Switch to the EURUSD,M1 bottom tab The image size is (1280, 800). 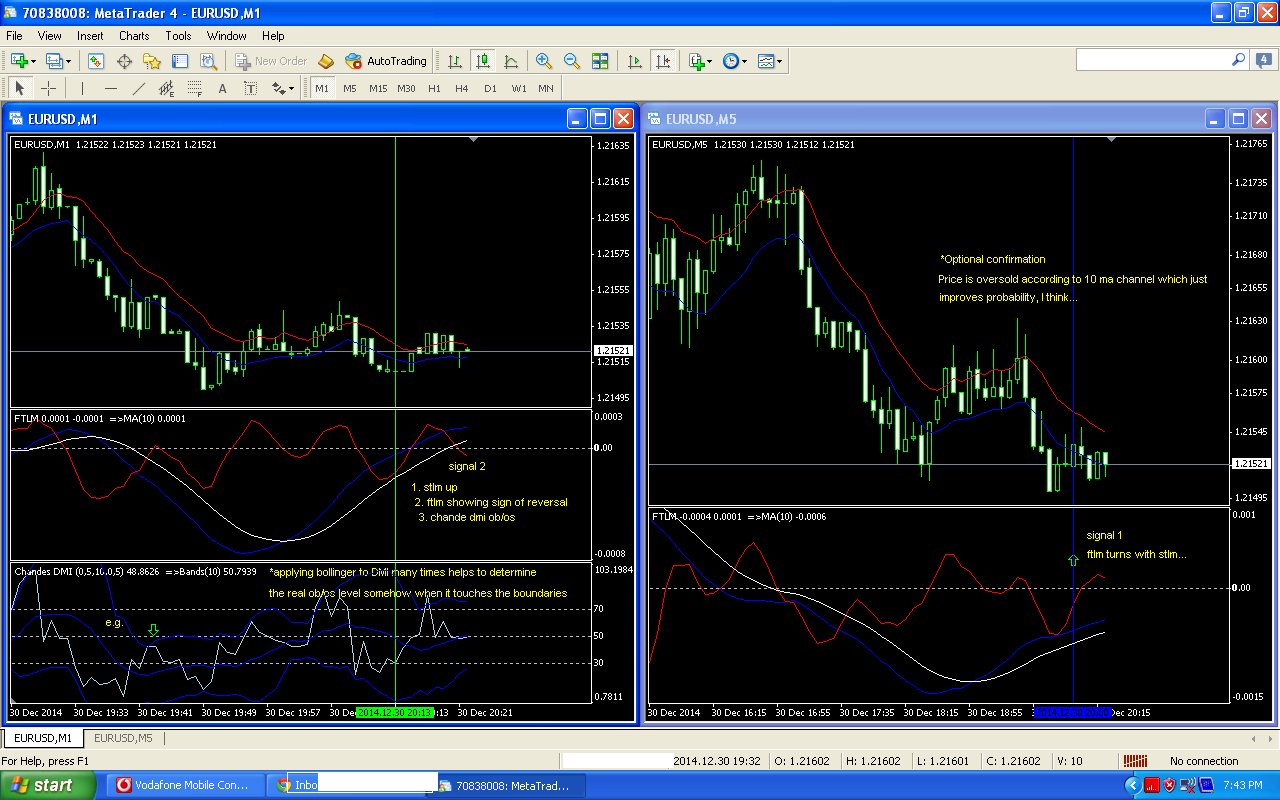coord(43,738)
